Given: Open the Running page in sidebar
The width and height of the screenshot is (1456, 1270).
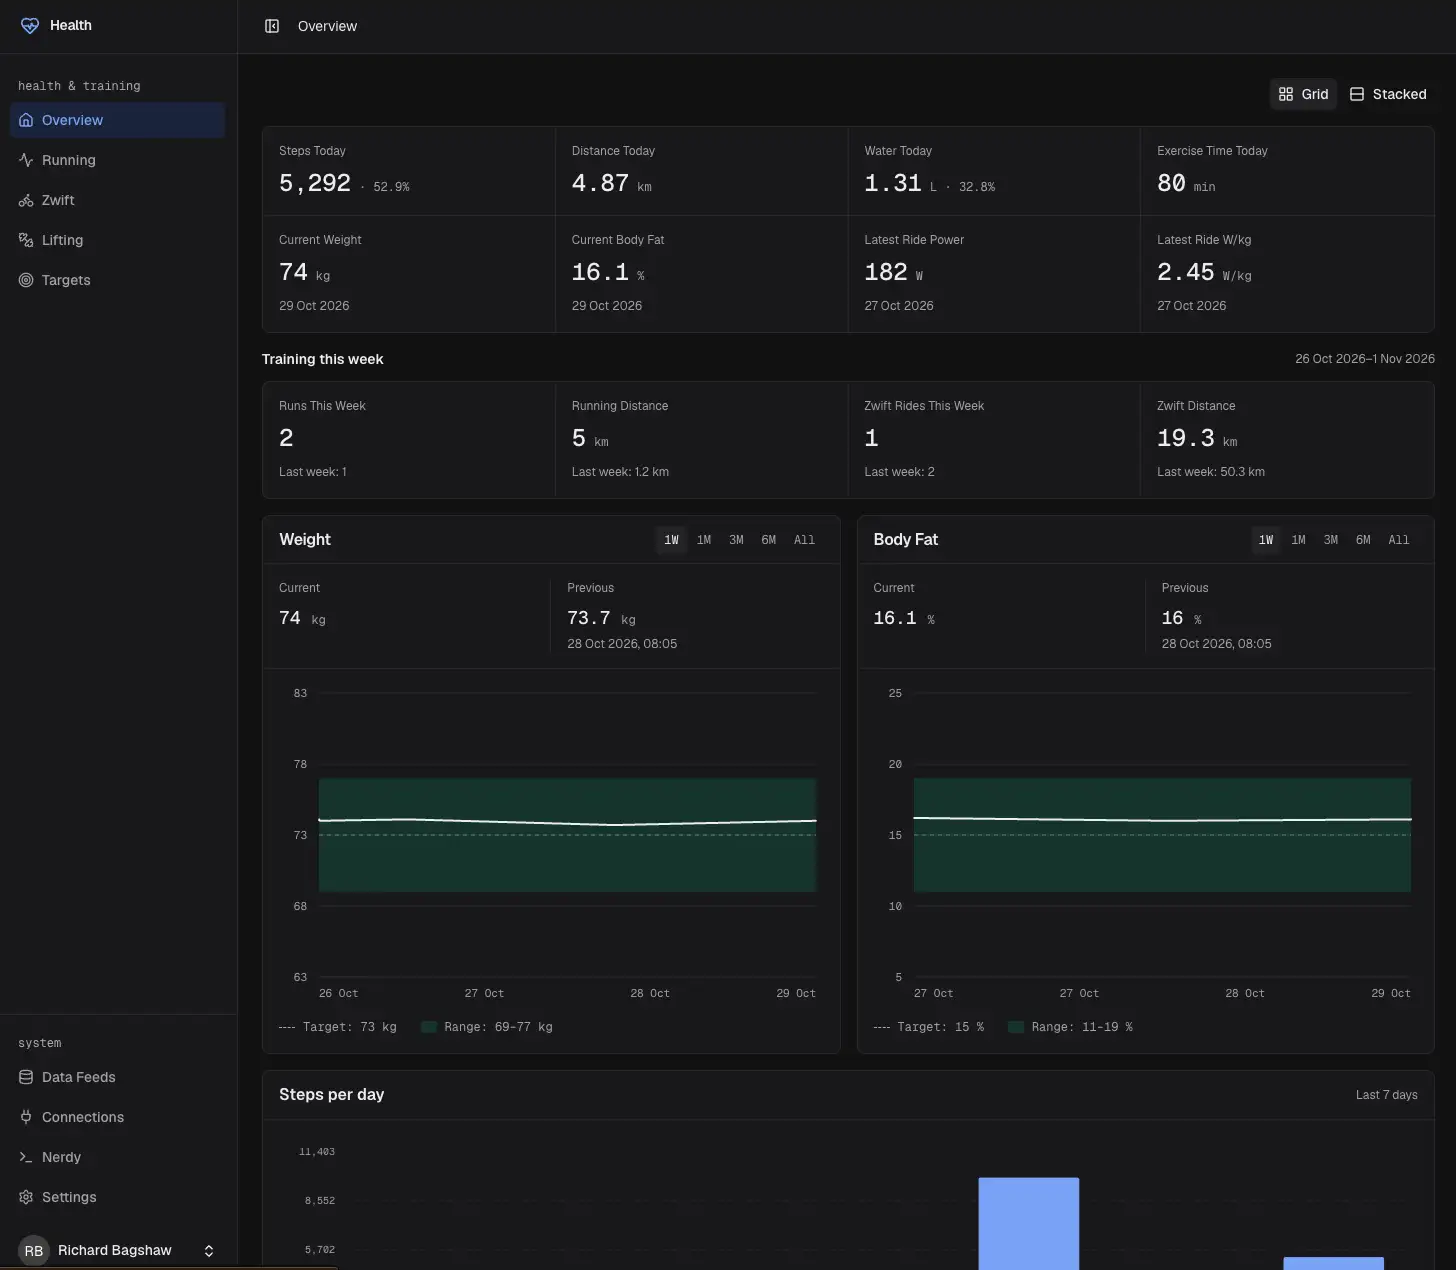Looking at the screenshot, I should pyautogui.click(x=118, y=160).
